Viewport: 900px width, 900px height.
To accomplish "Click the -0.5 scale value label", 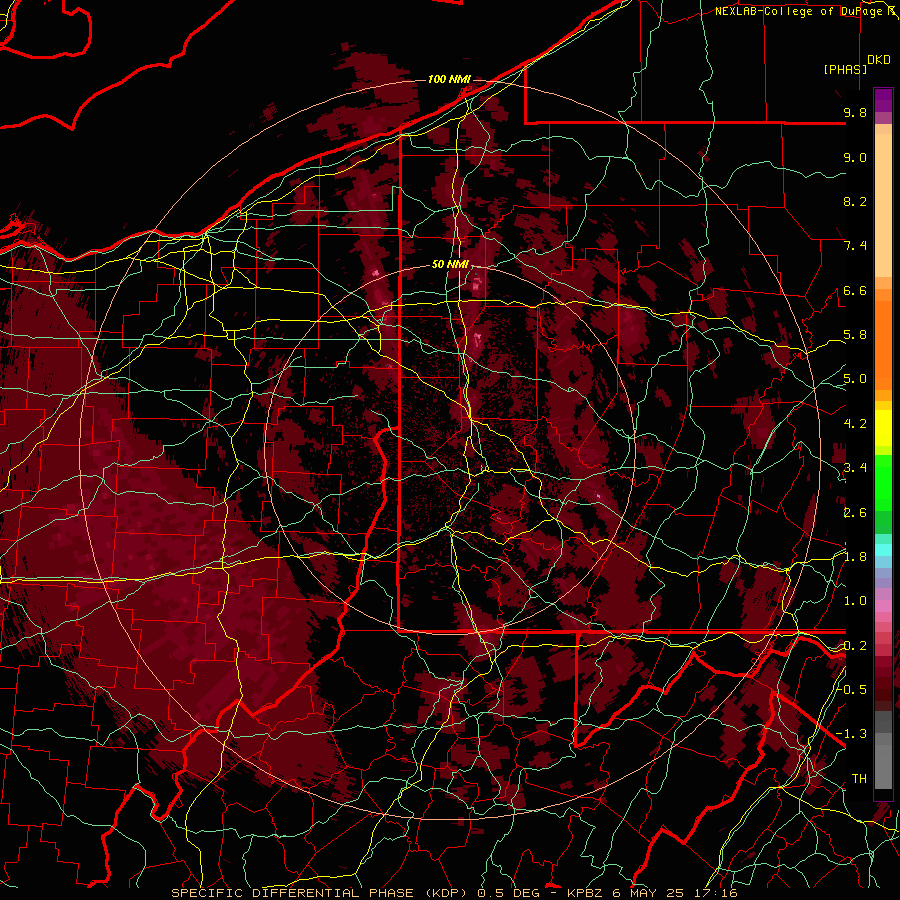I will [x=852, y=689].
